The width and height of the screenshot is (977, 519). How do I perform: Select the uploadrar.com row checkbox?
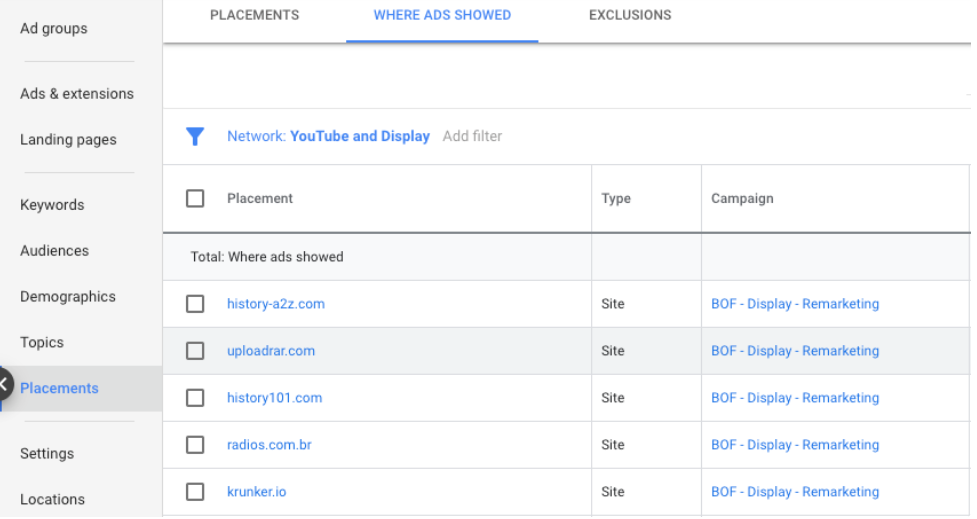195,351
